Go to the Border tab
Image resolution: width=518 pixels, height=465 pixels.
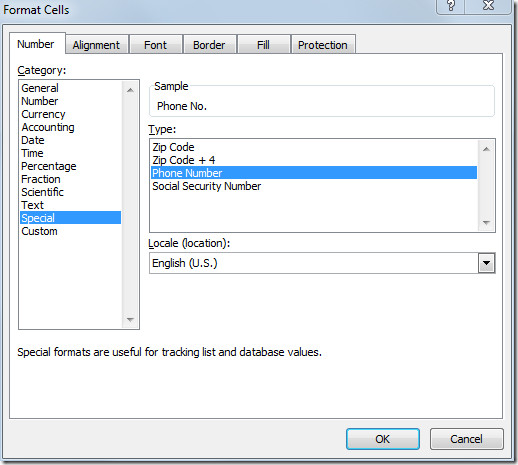point(209,45)
